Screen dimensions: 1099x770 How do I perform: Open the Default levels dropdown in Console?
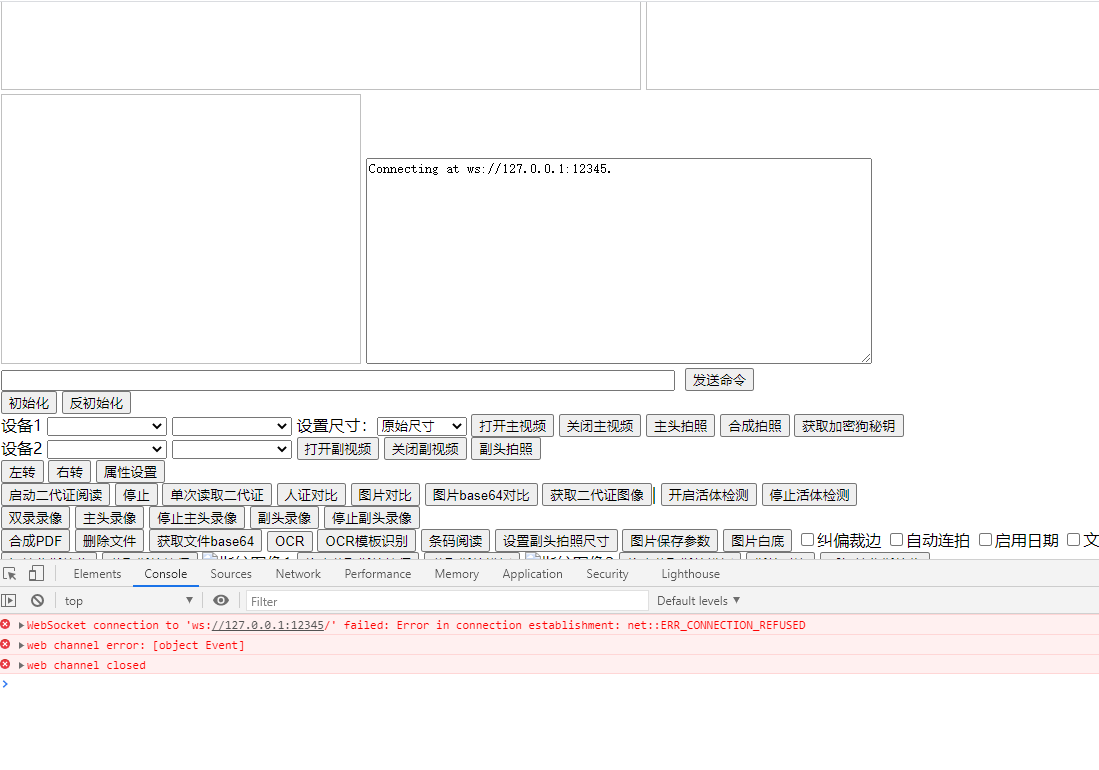pos(698,600)
